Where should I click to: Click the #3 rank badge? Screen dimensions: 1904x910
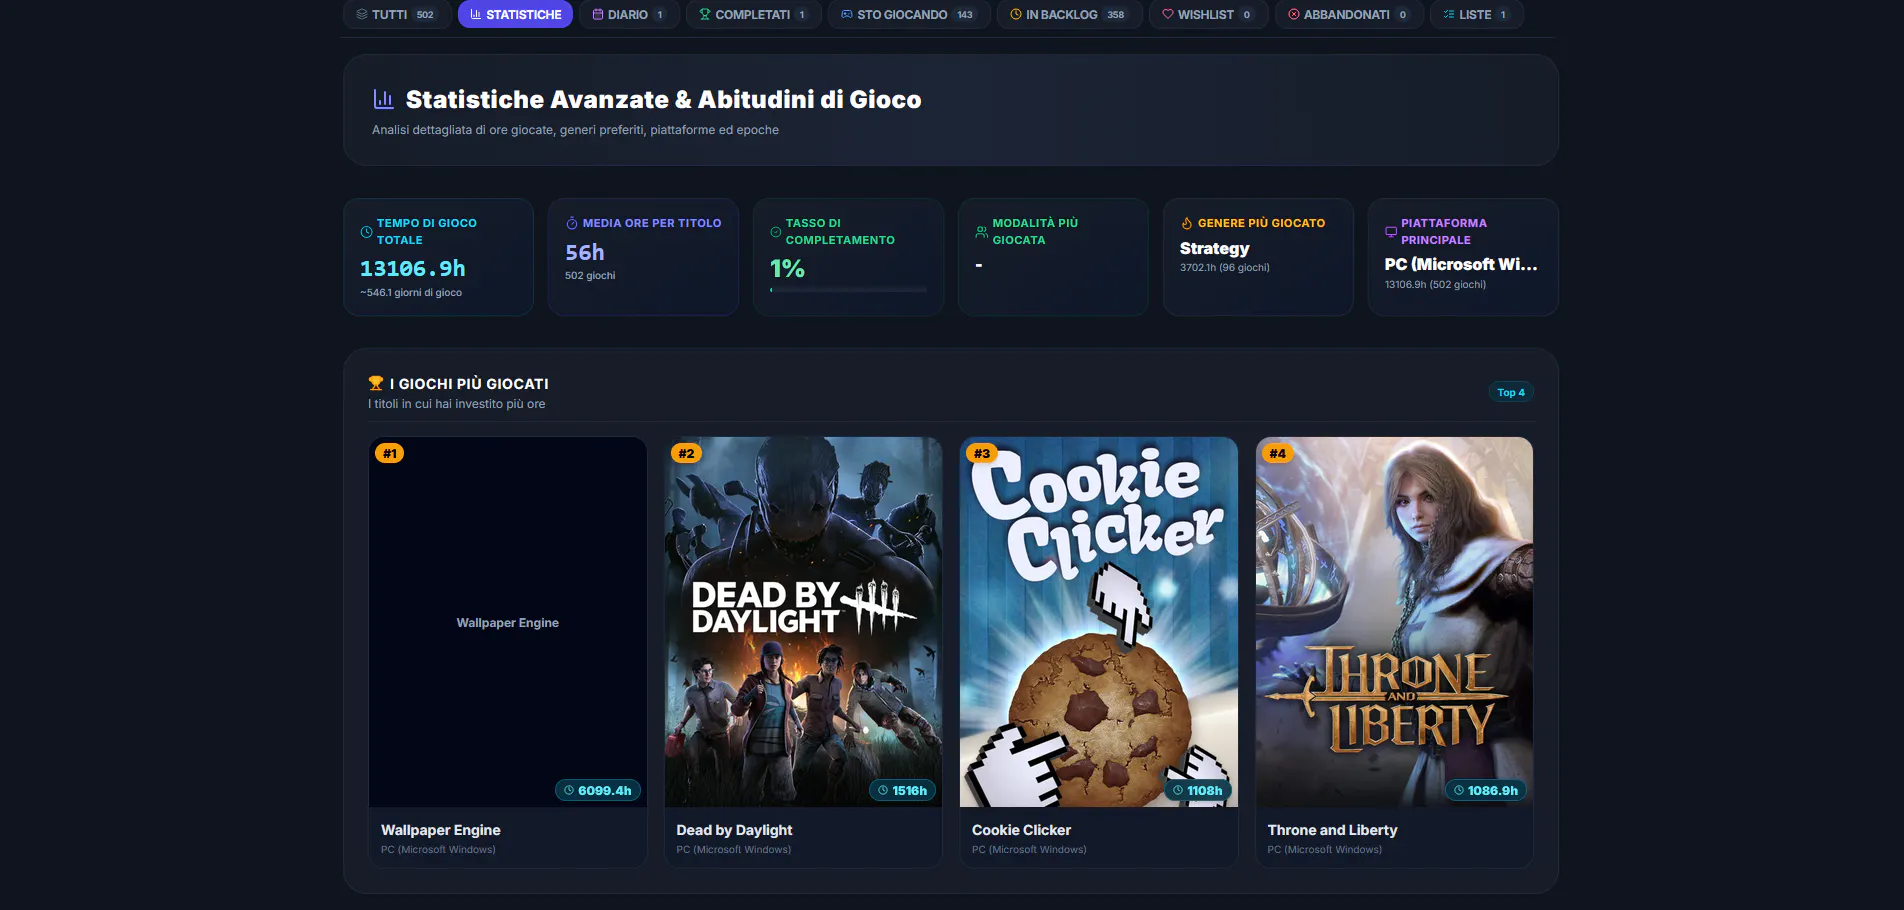point(982,453)
